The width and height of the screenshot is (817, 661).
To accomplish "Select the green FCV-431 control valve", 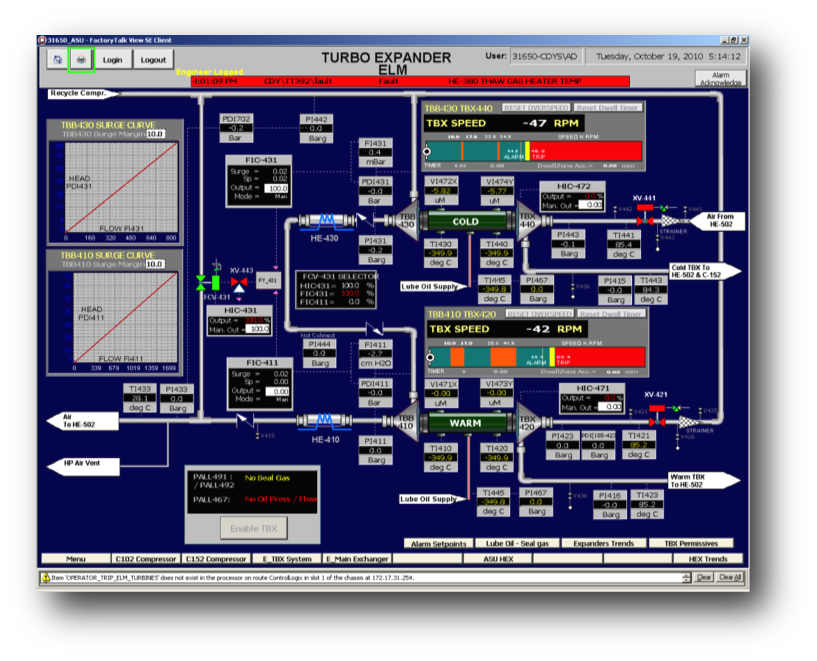I will click(208, 283).
